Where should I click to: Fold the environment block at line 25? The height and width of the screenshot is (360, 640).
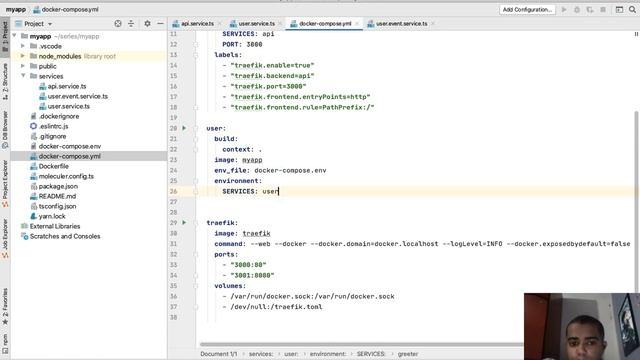196,181
